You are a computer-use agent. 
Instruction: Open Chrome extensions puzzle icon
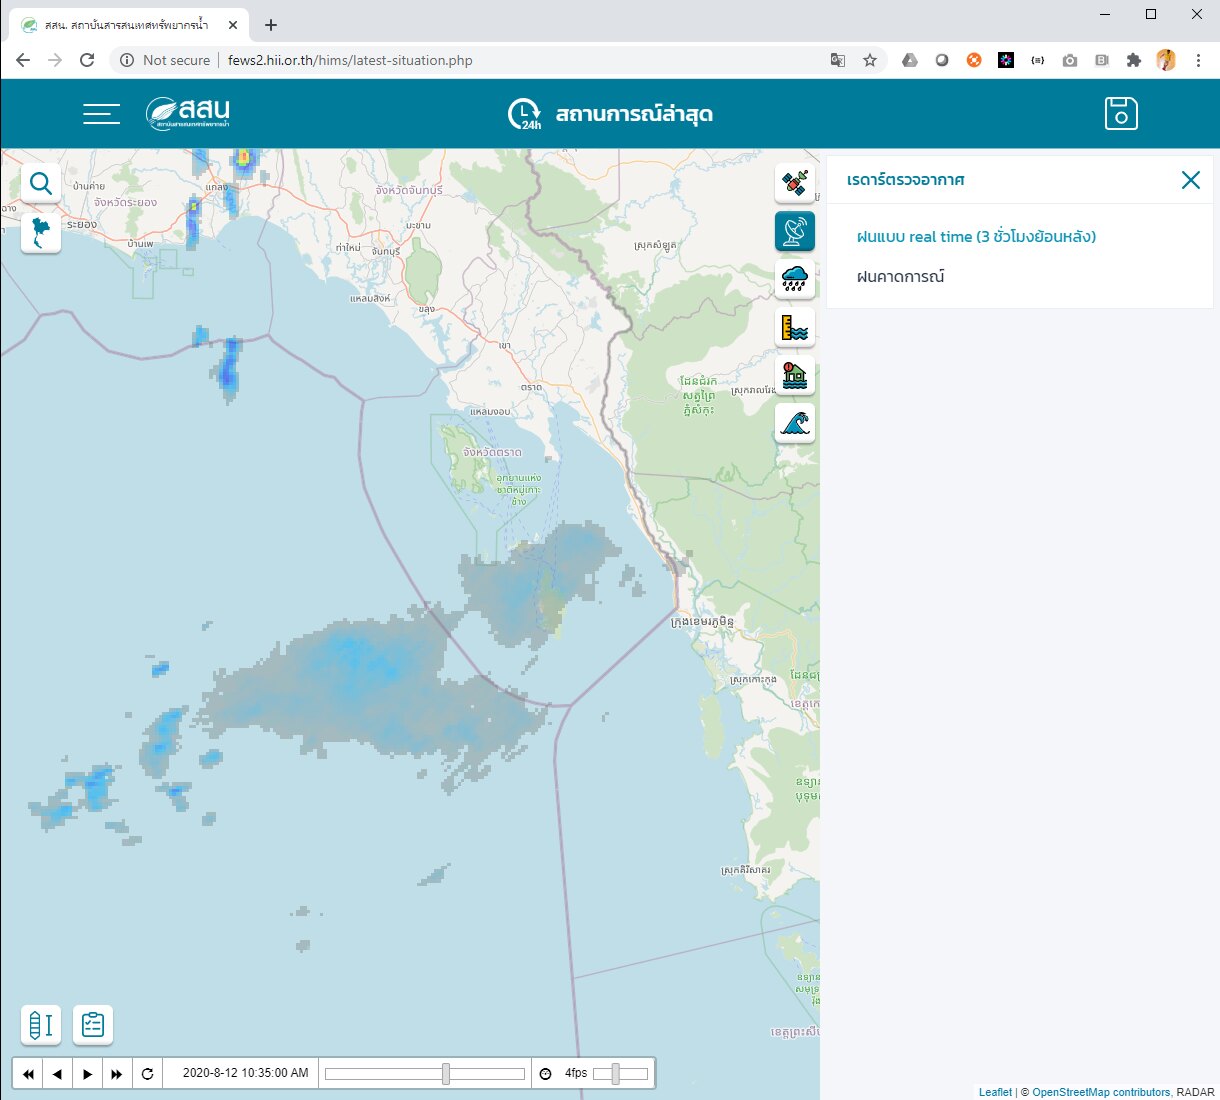tap(1133, 60)
